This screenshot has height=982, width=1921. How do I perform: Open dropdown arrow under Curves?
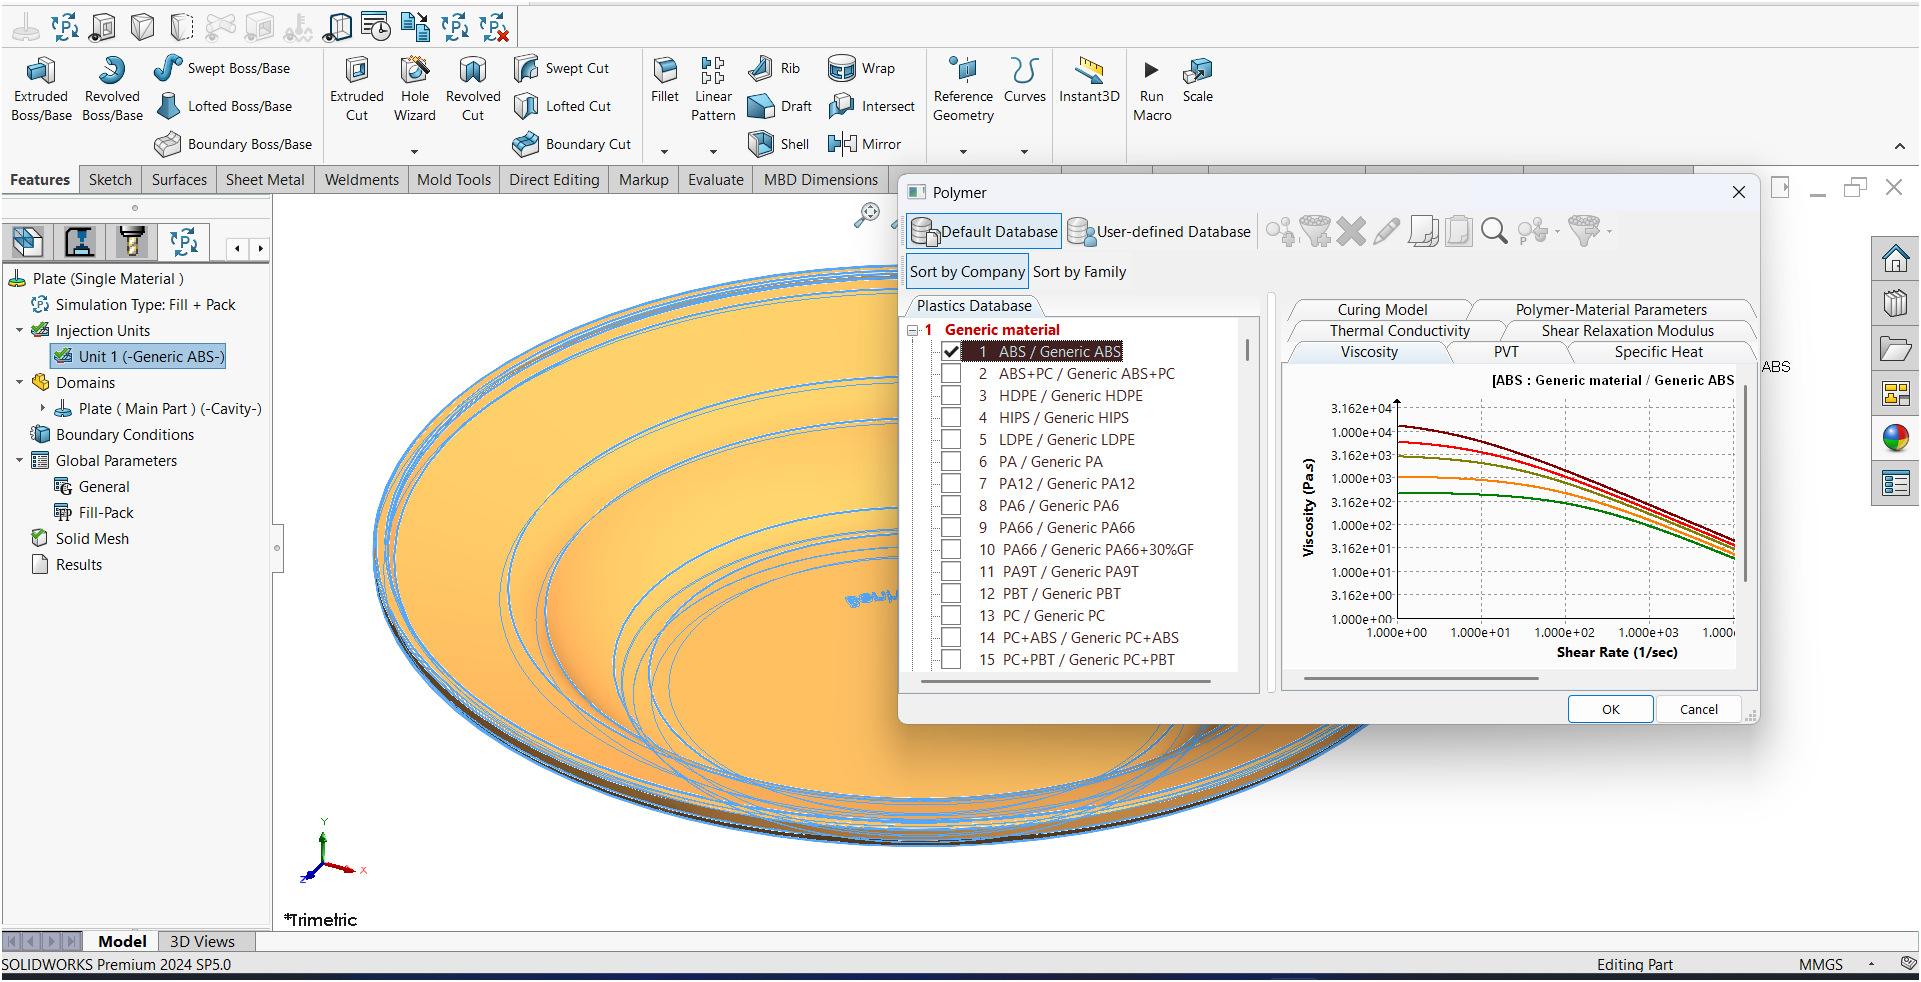pyautogui.click(x=1024, y=152)
